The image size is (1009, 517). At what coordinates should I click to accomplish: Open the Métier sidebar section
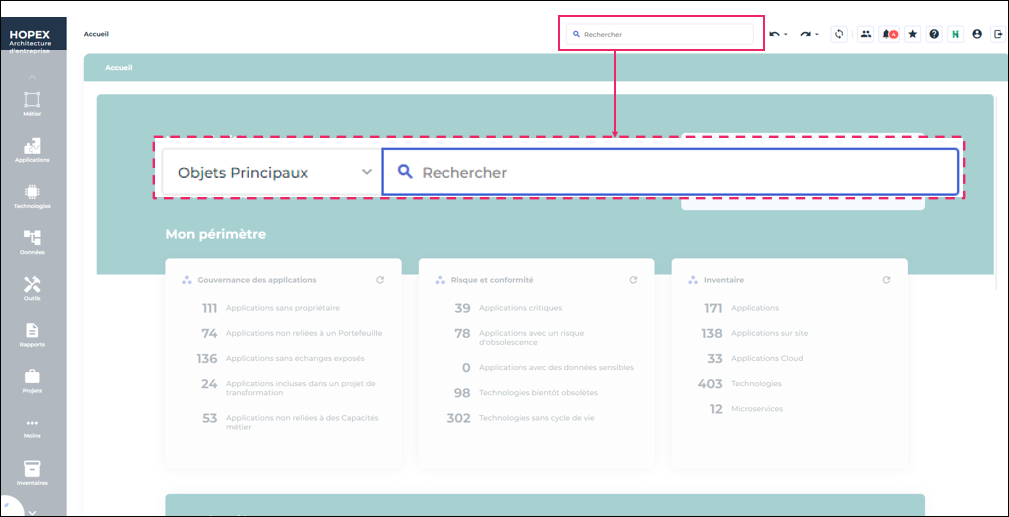tap(32, 103)
